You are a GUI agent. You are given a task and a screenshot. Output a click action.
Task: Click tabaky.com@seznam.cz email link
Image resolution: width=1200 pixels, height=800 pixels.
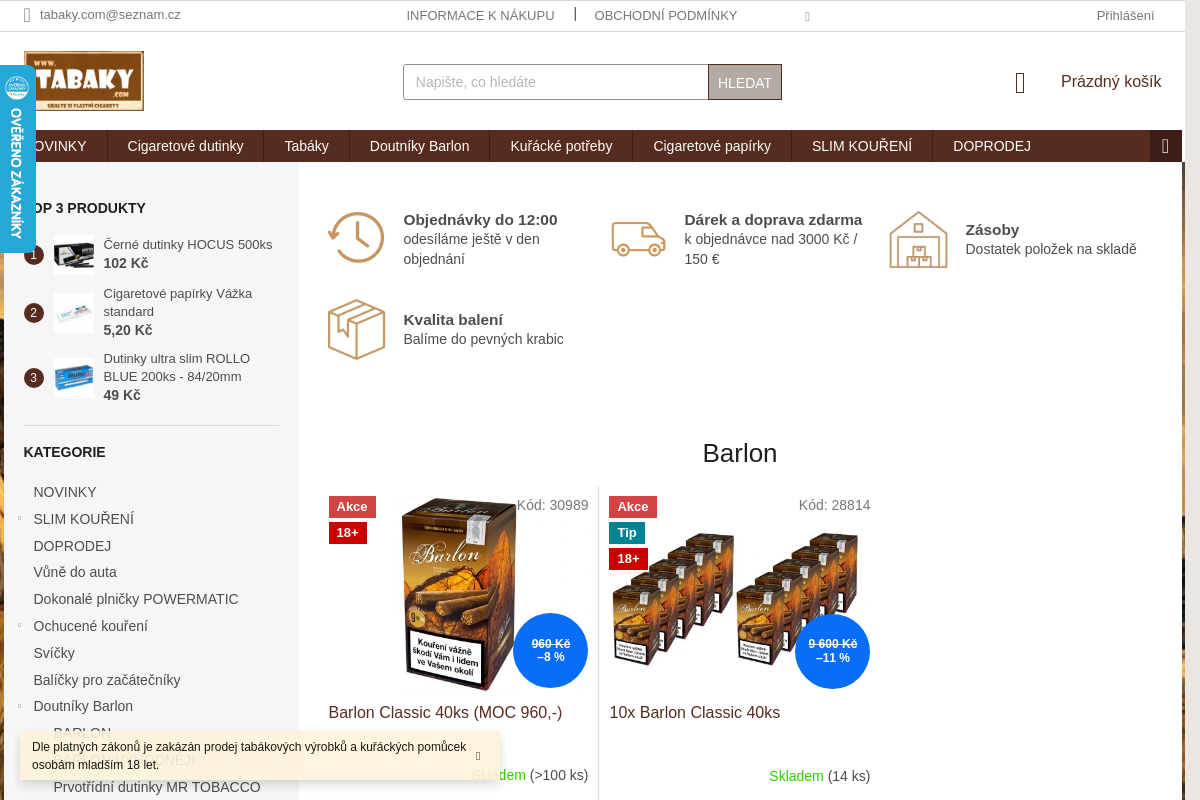[x=110, y=15]
